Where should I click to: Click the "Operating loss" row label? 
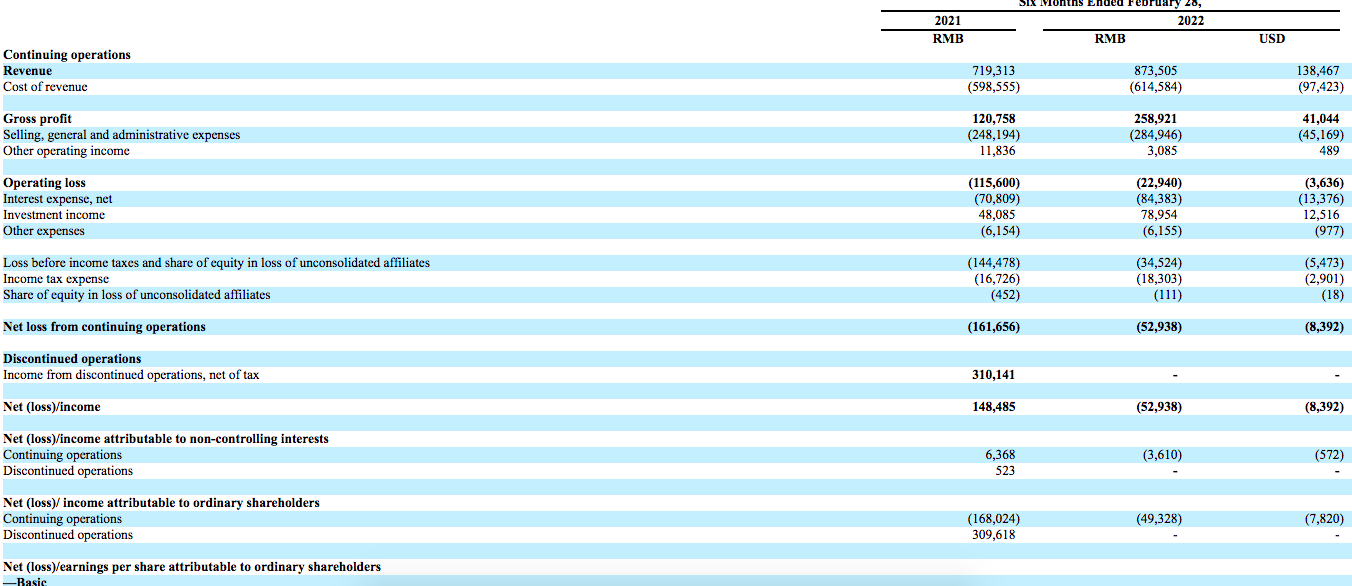pos(44,183)
